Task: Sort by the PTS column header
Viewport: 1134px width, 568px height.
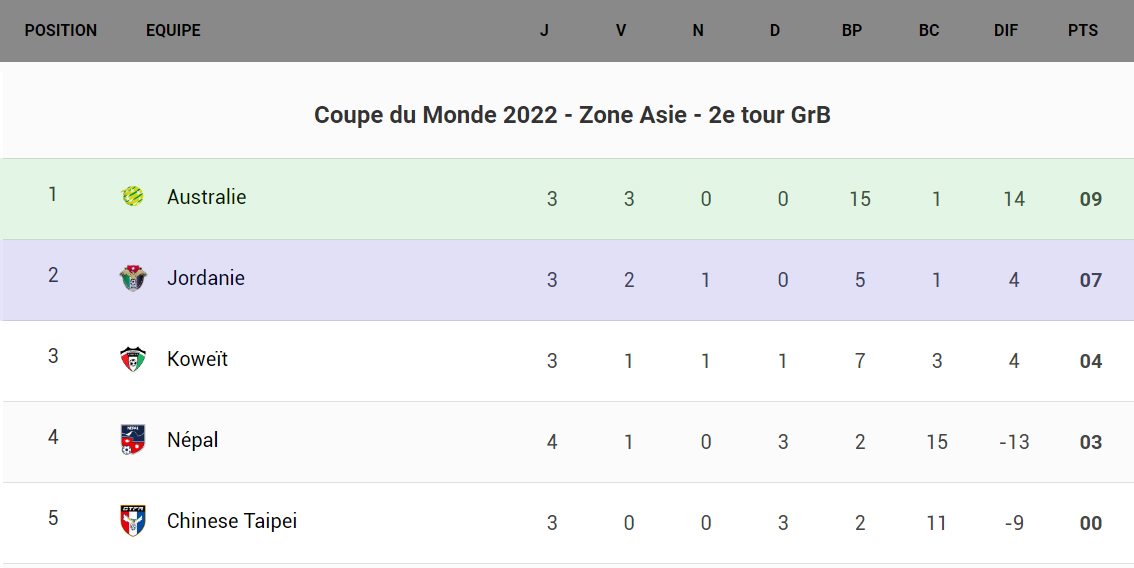Action: pos(1083,30)
